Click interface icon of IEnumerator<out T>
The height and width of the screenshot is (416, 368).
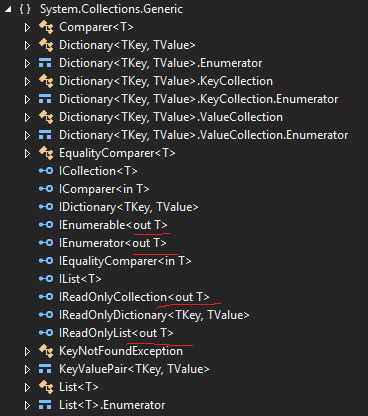[x=46, y=243]
